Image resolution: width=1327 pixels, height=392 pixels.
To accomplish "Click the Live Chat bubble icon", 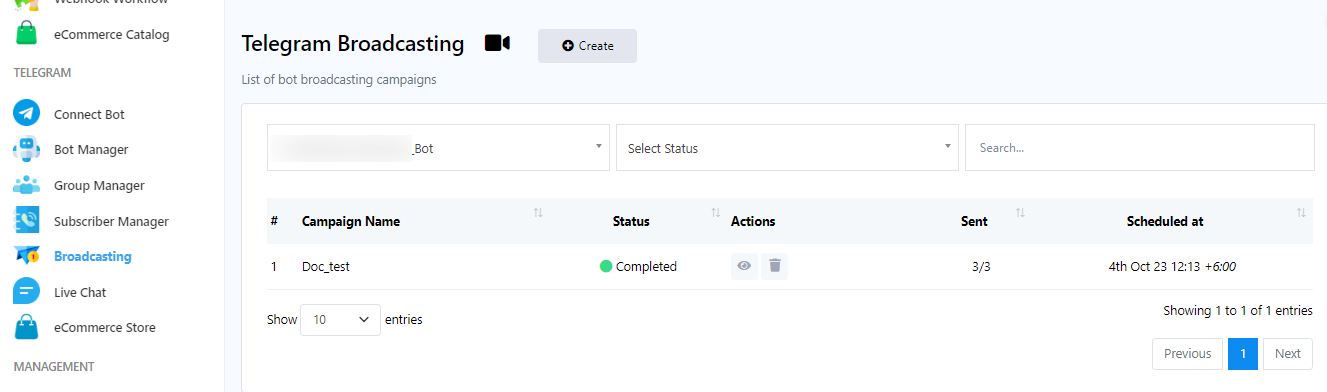I will pos(26,292).
